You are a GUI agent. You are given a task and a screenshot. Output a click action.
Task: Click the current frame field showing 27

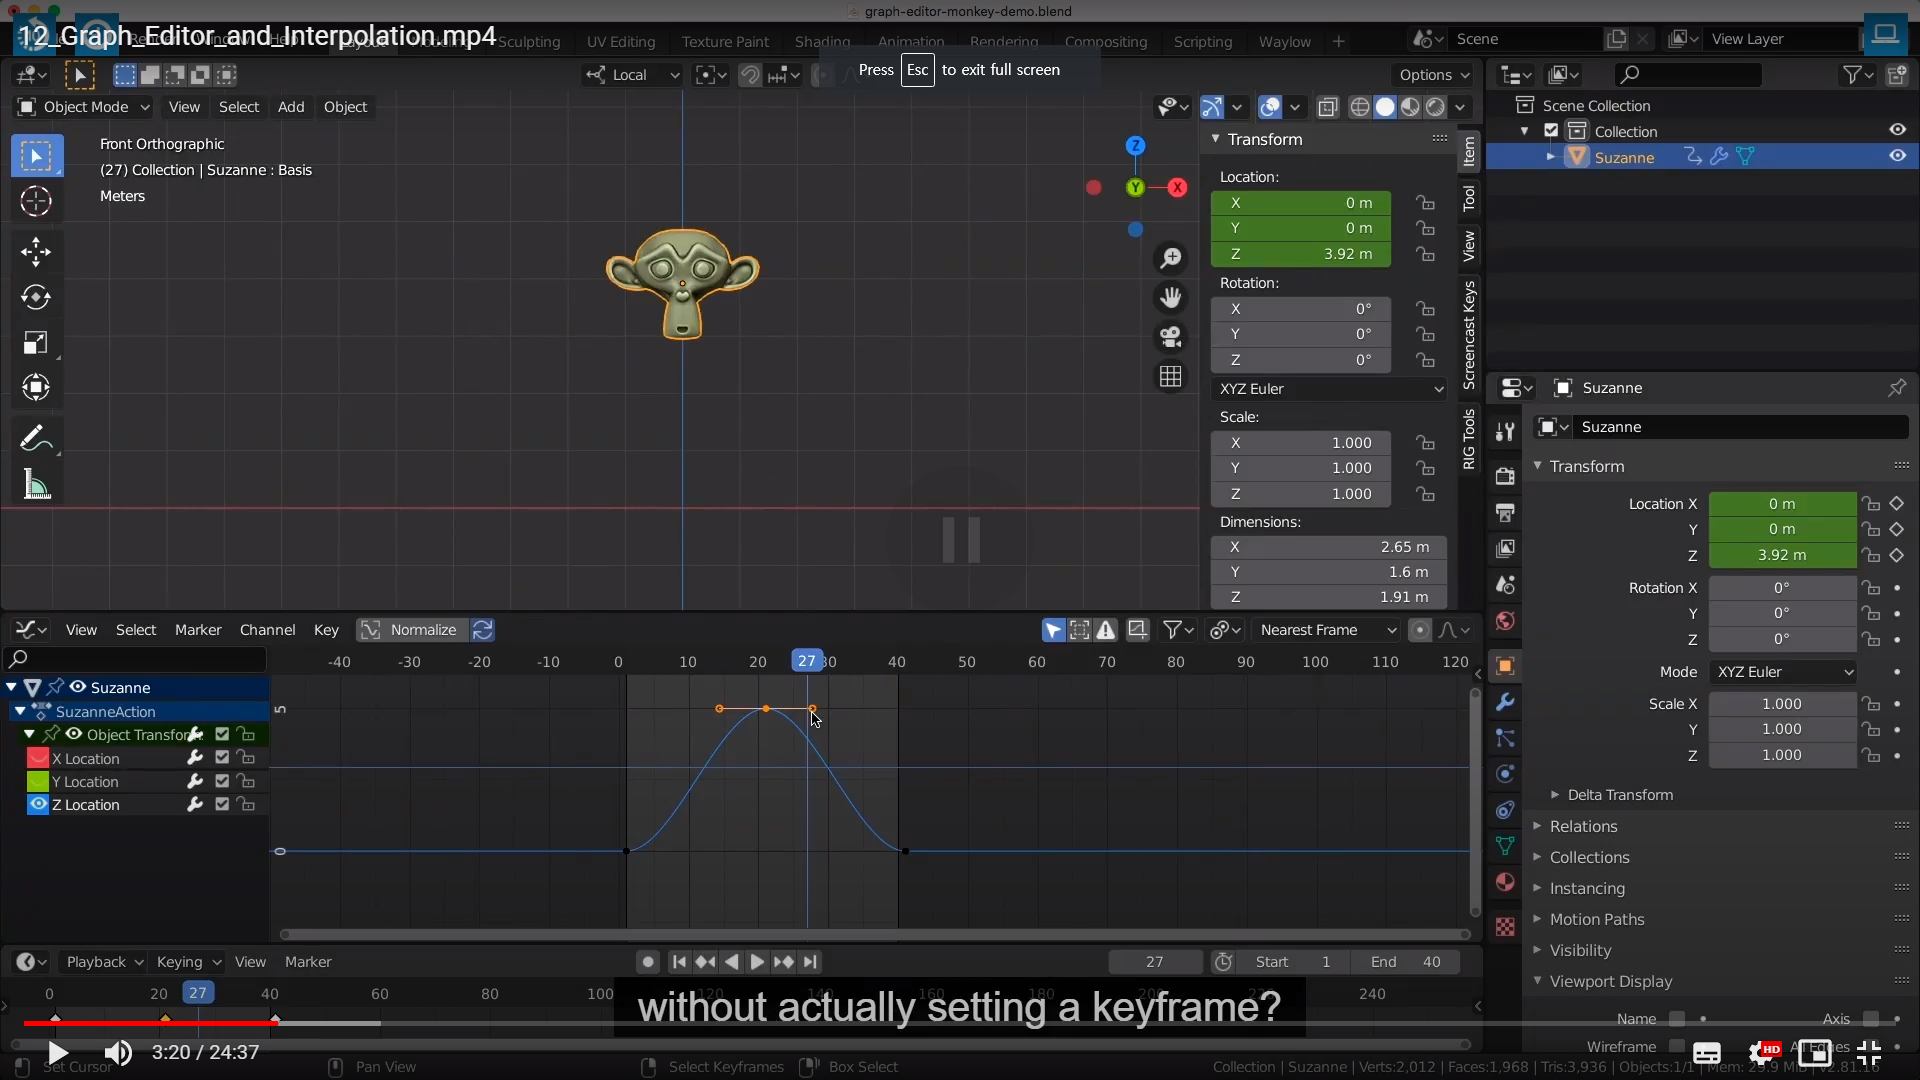click(x=1154, y=962)
